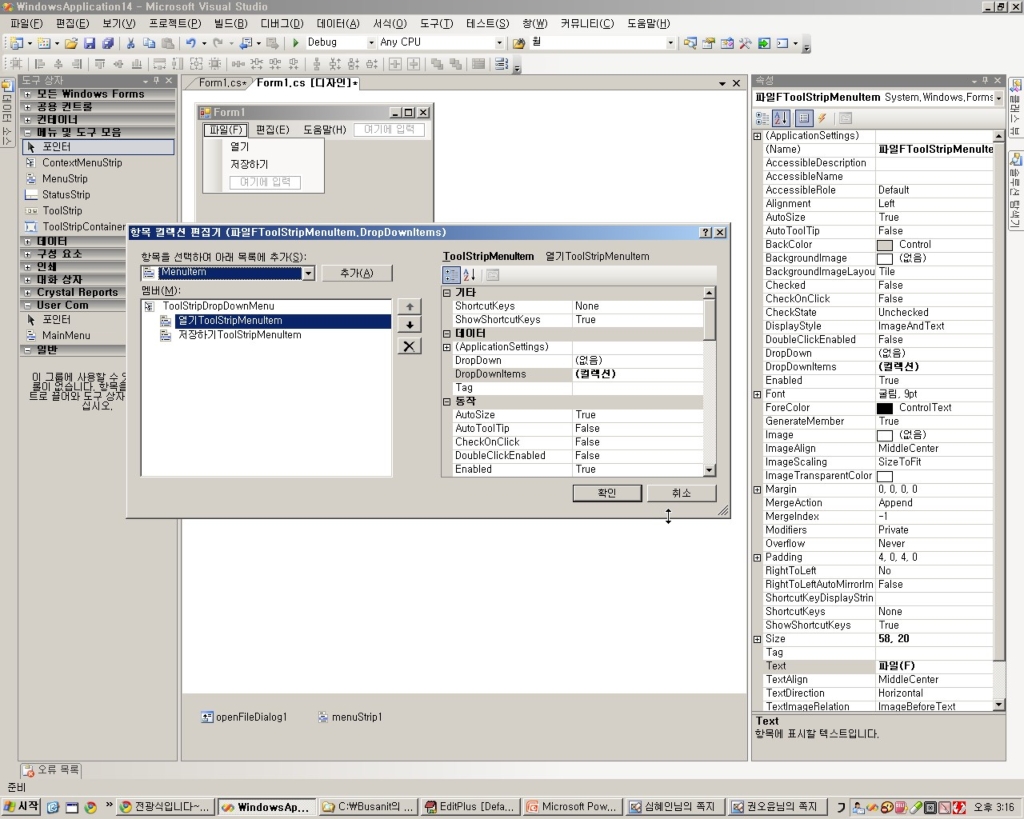Switch Properties panel to Categorized view
The width and height of the screenshot is (1024, 819).
pos(762,118)
